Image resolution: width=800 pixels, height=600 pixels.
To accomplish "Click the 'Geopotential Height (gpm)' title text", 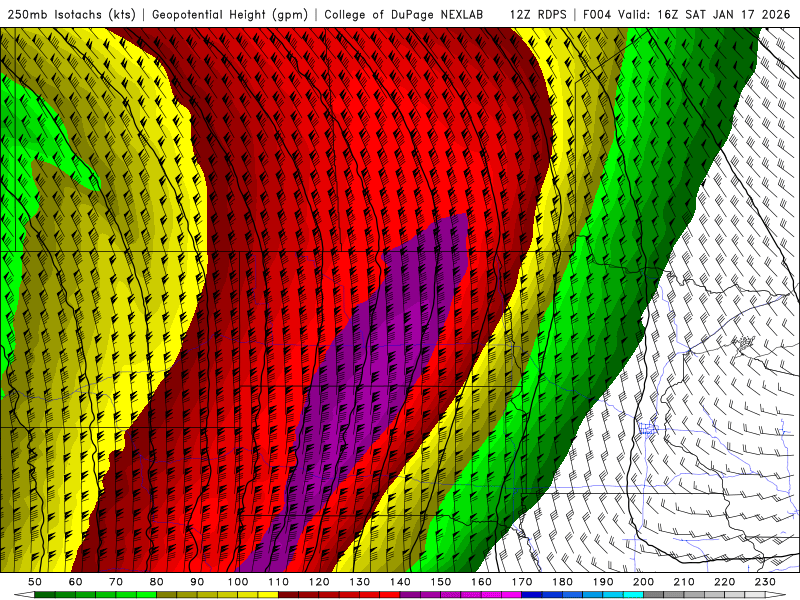I will point(230,14).
